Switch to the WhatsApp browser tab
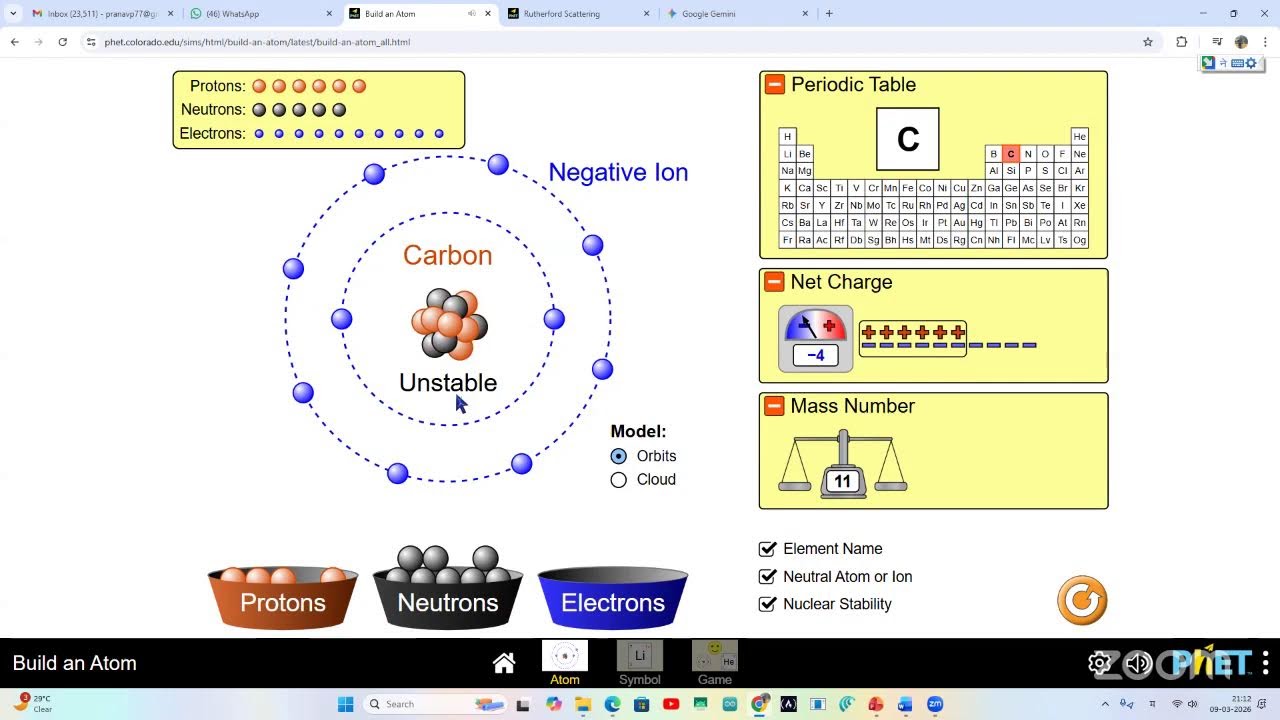This screenshot has height=720, width=1280. (262, 14)
